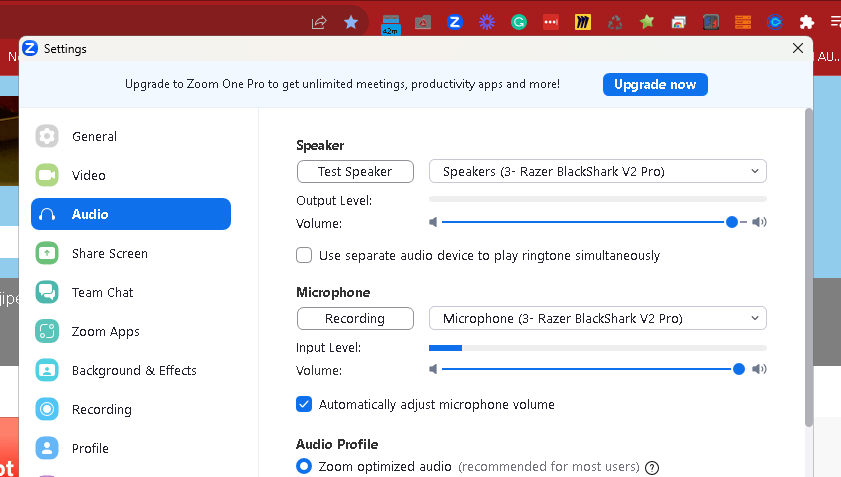The image size is (841, 477).
Task: Click the dark square red-blue extension icon
Action: [711, 22]
